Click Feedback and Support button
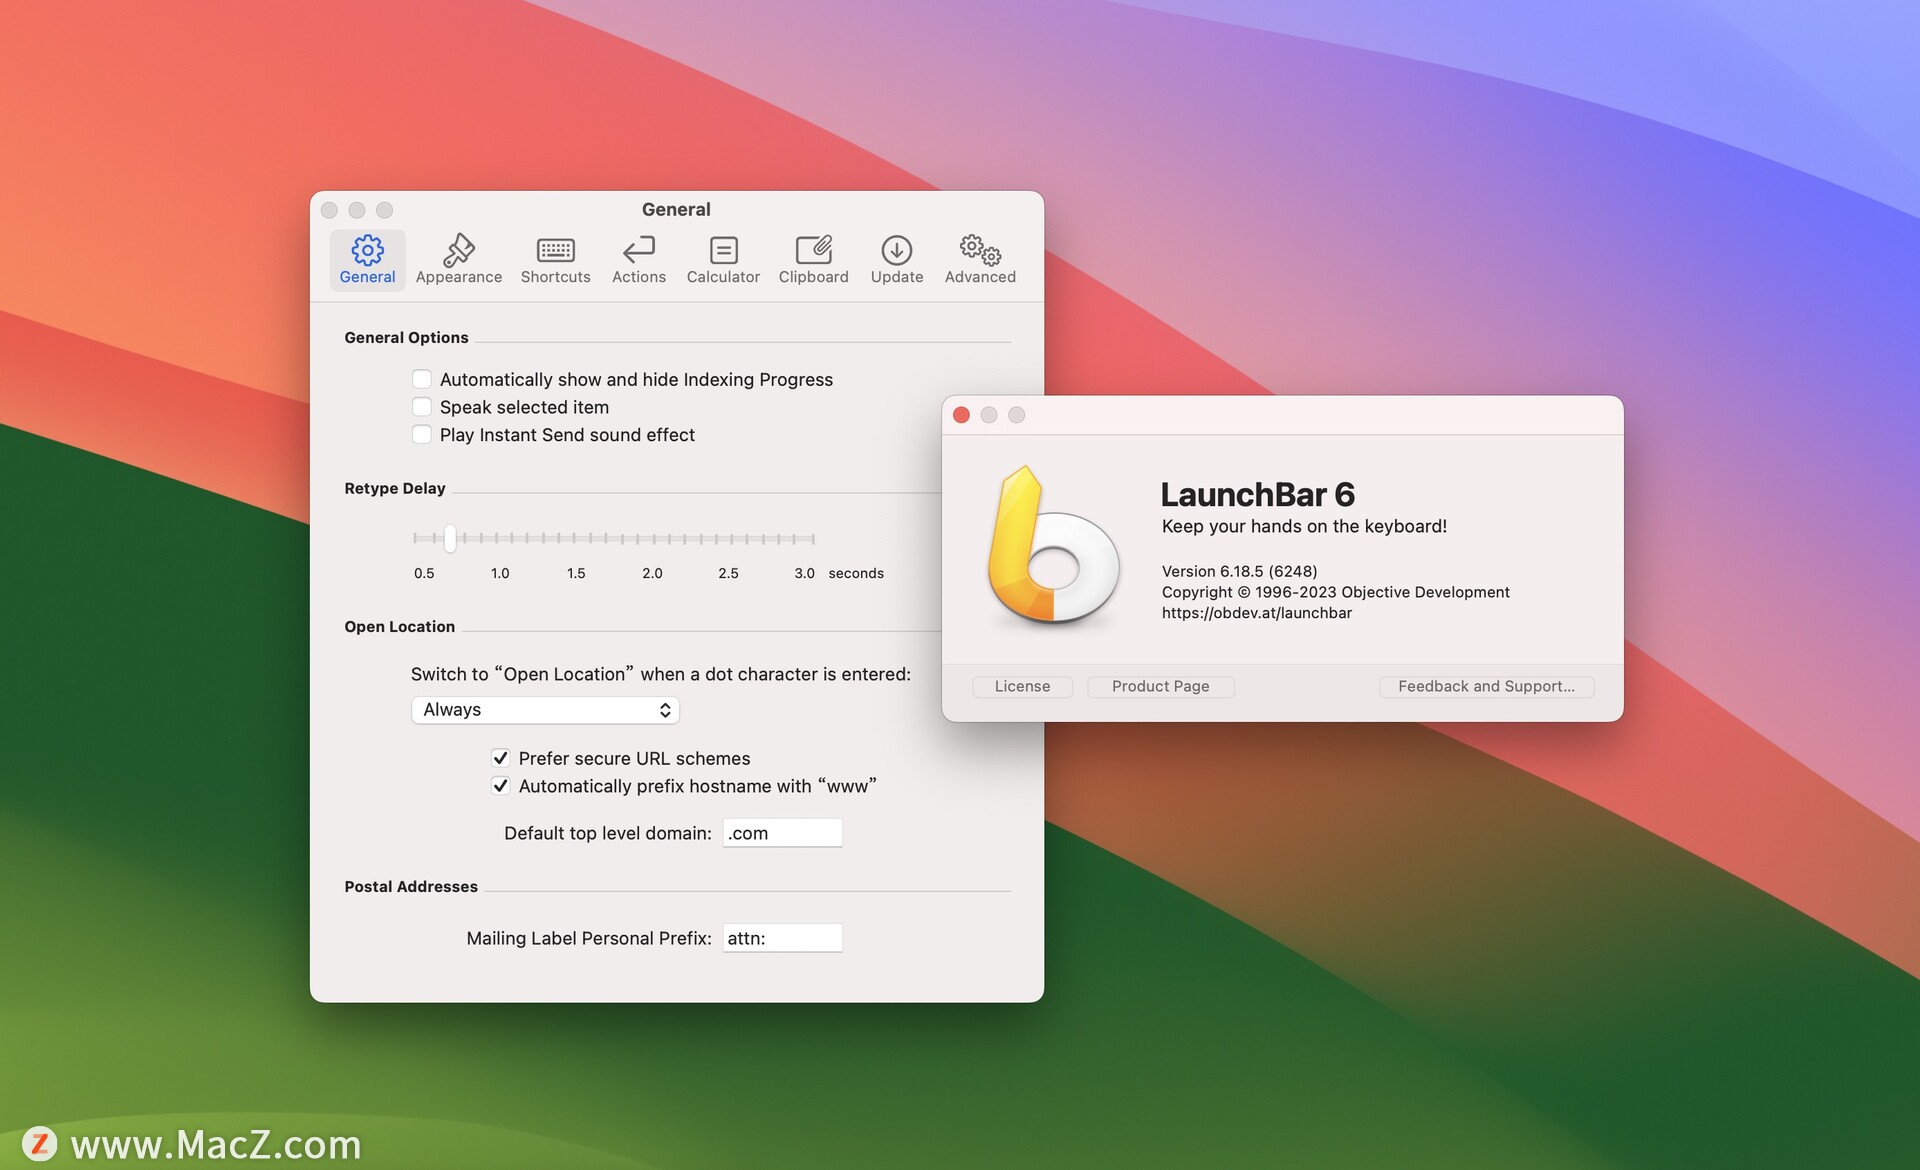Viewport: 1920px width, 1170px height. click(x=1486, y=686)
